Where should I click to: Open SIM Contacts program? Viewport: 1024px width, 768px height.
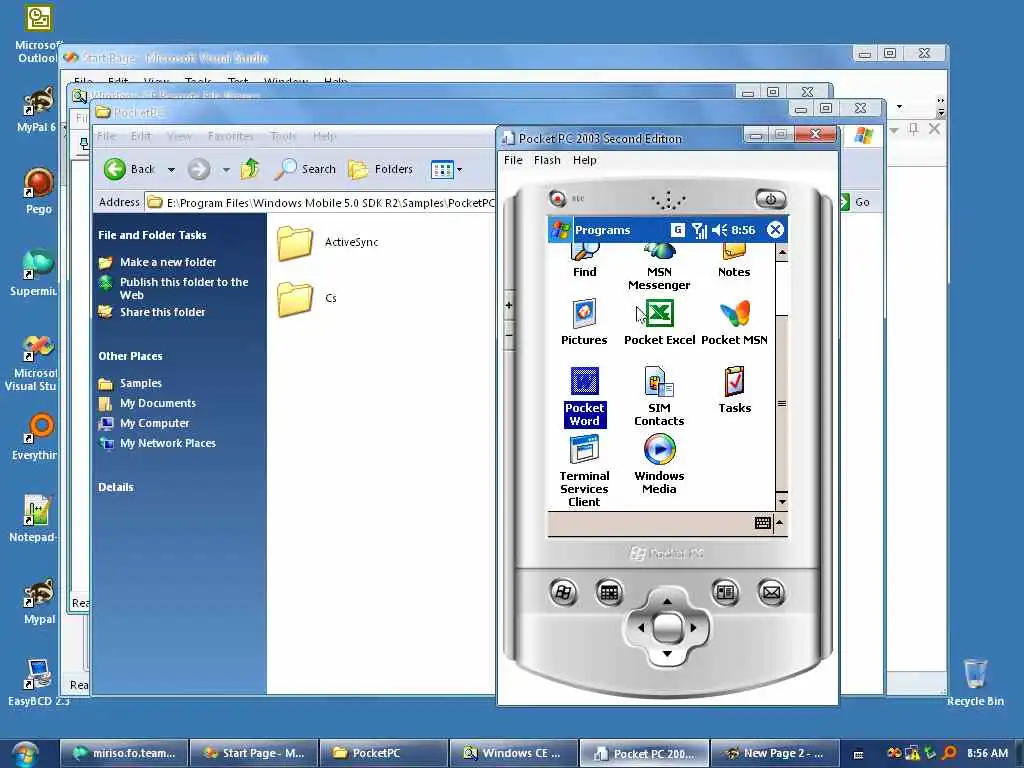(659, 396)
